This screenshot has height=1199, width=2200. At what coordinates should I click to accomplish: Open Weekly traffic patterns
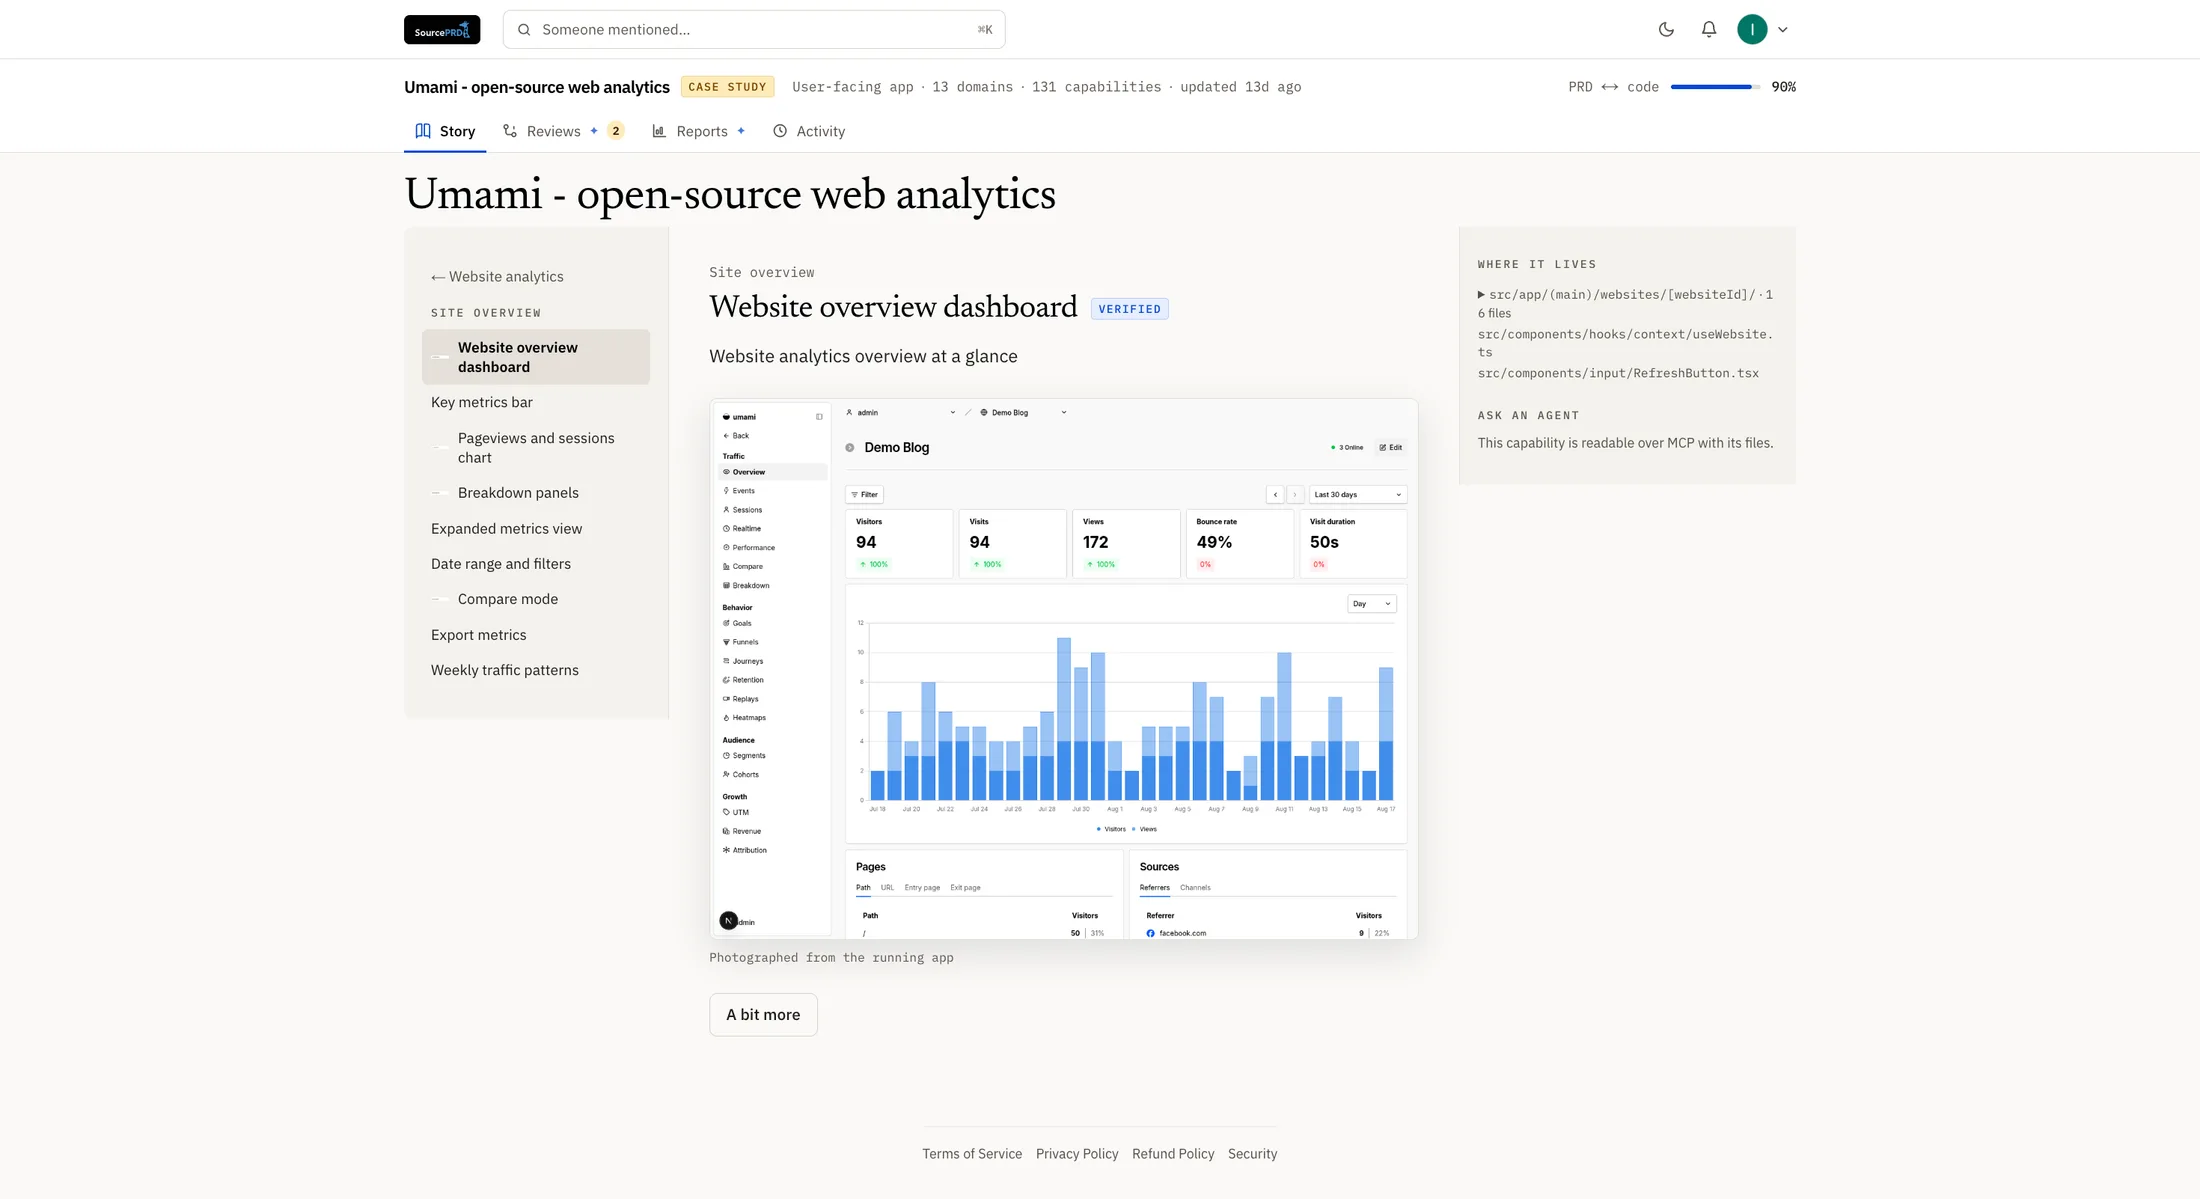tap(505, 670)
